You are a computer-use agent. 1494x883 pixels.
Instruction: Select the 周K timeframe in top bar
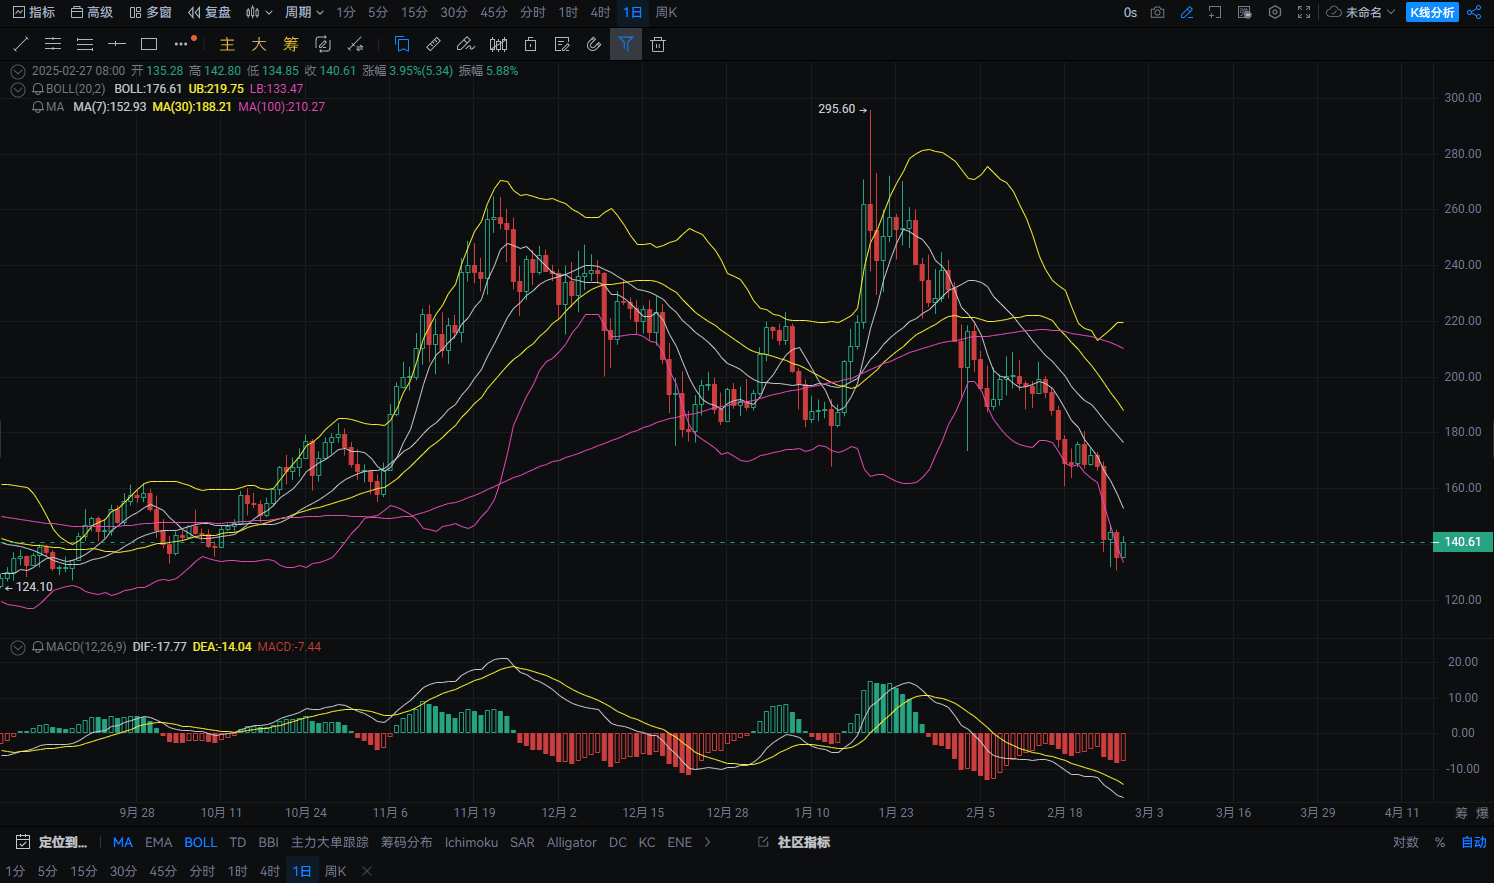[x=666, y=12]
